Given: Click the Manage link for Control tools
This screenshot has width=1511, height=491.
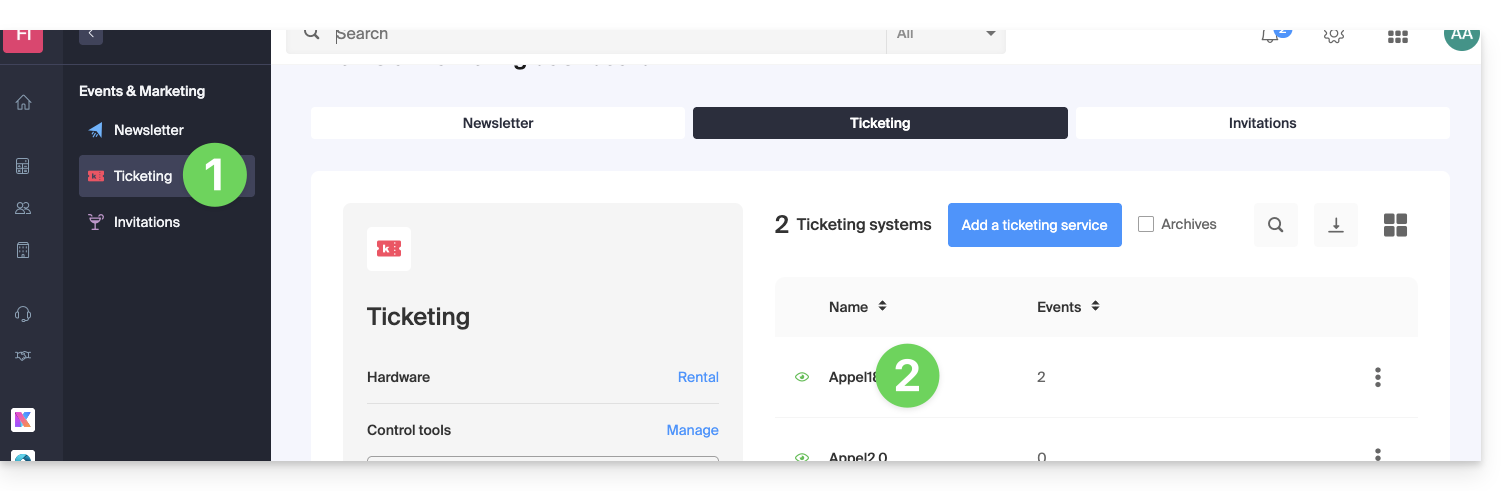Looking at the screenshot, I should click(692, 430).
